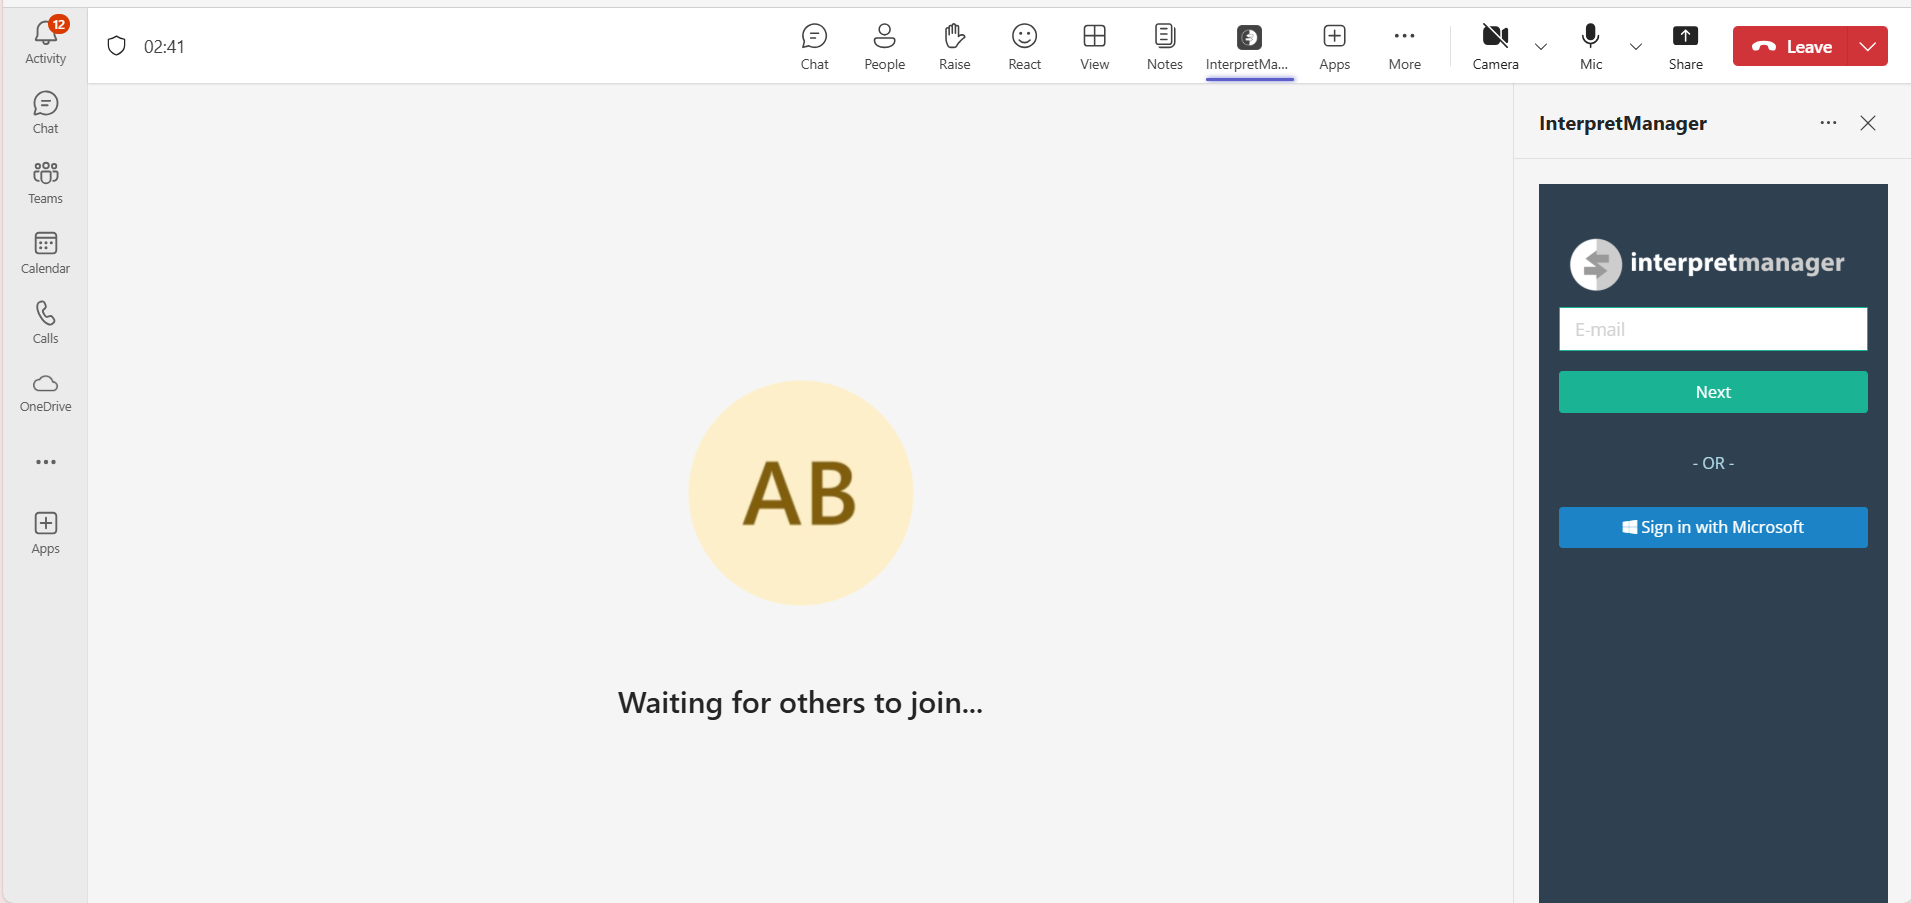
Task: Show more sidebar apps ellipsis
Action: tap(46, 462)
